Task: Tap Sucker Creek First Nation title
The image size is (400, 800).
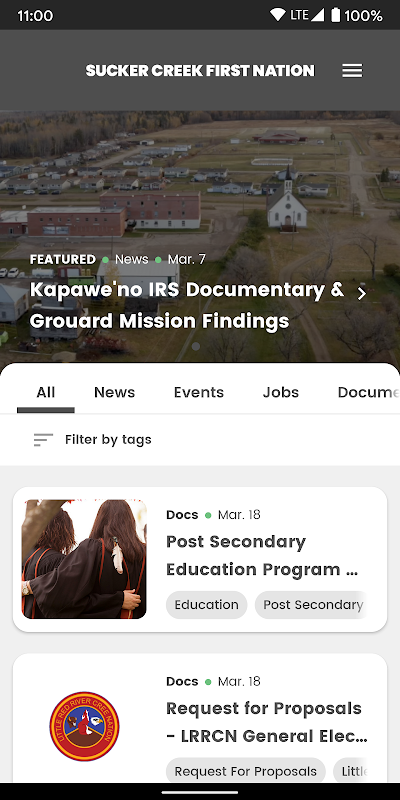Action: [200, 70]
